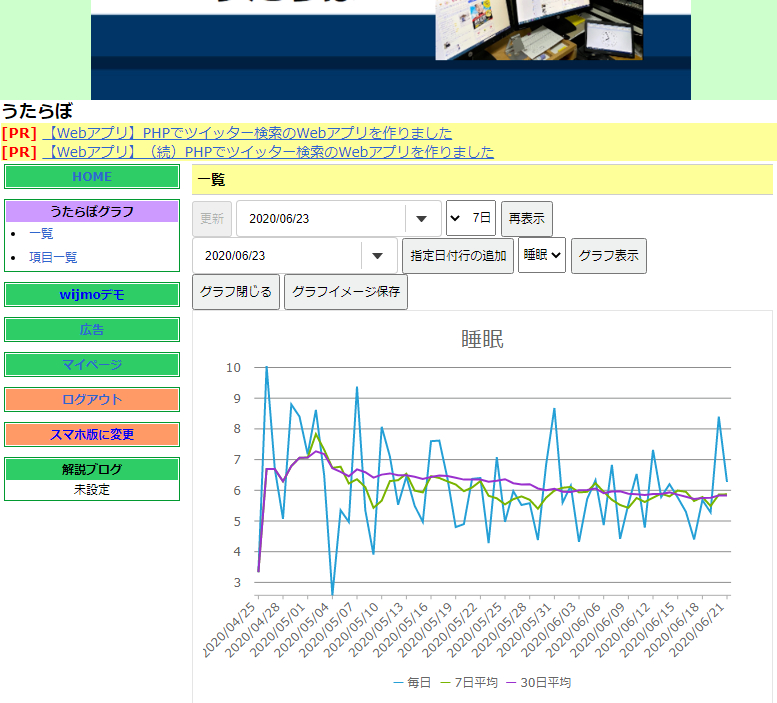
Task: Toggle the 30日平均 legend entry
Action: click(x=538, y=683)
